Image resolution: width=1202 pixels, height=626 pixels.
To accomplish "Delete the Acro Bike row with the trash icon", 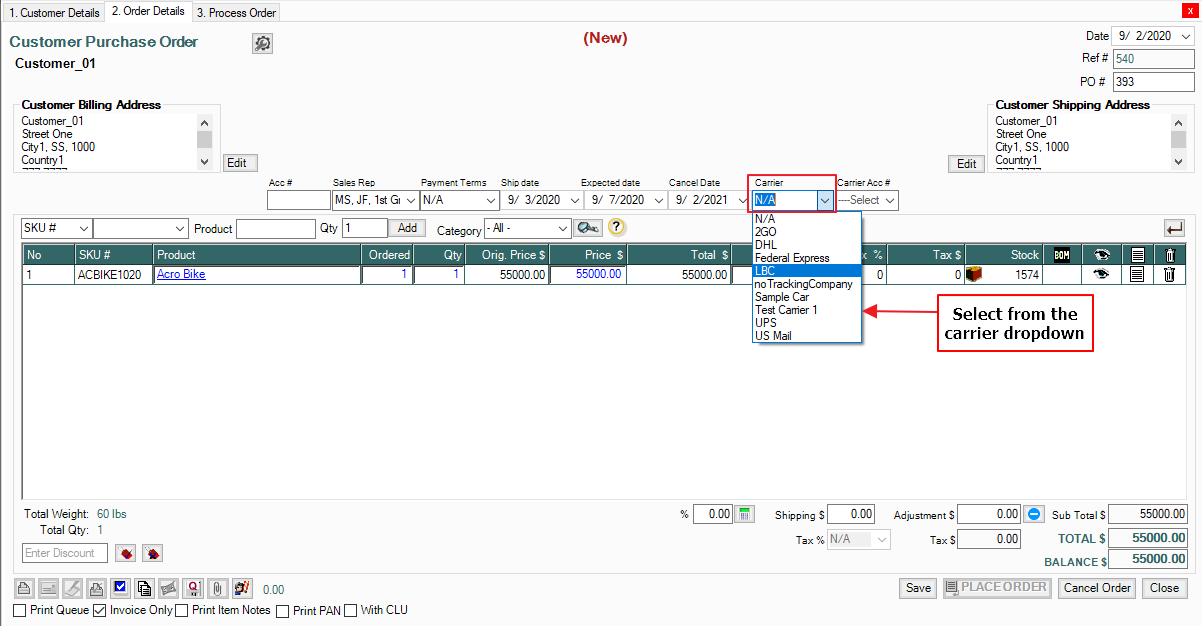I will pos(1168,275).
